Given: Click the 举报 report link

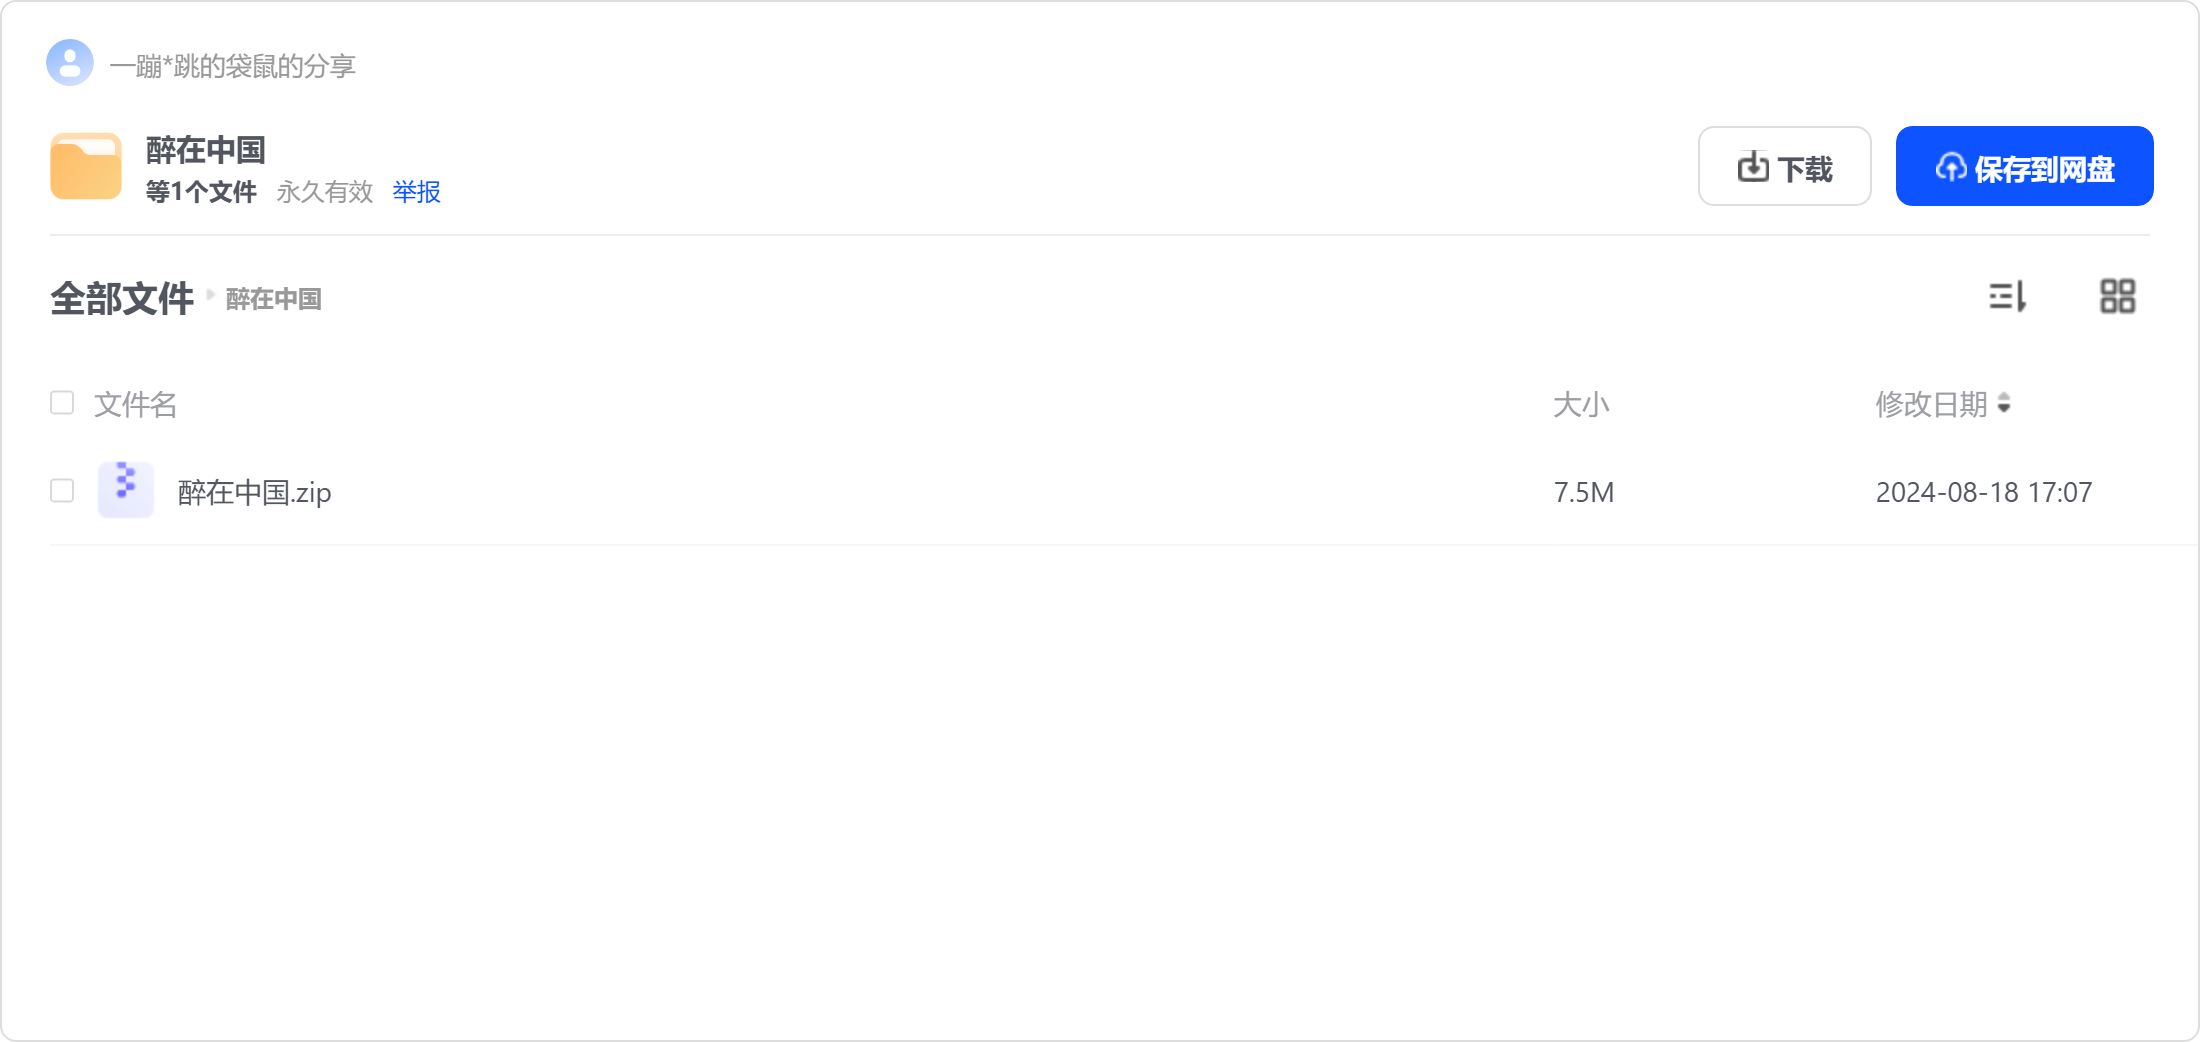Looking at the screenshot, I should coord(416,192).
